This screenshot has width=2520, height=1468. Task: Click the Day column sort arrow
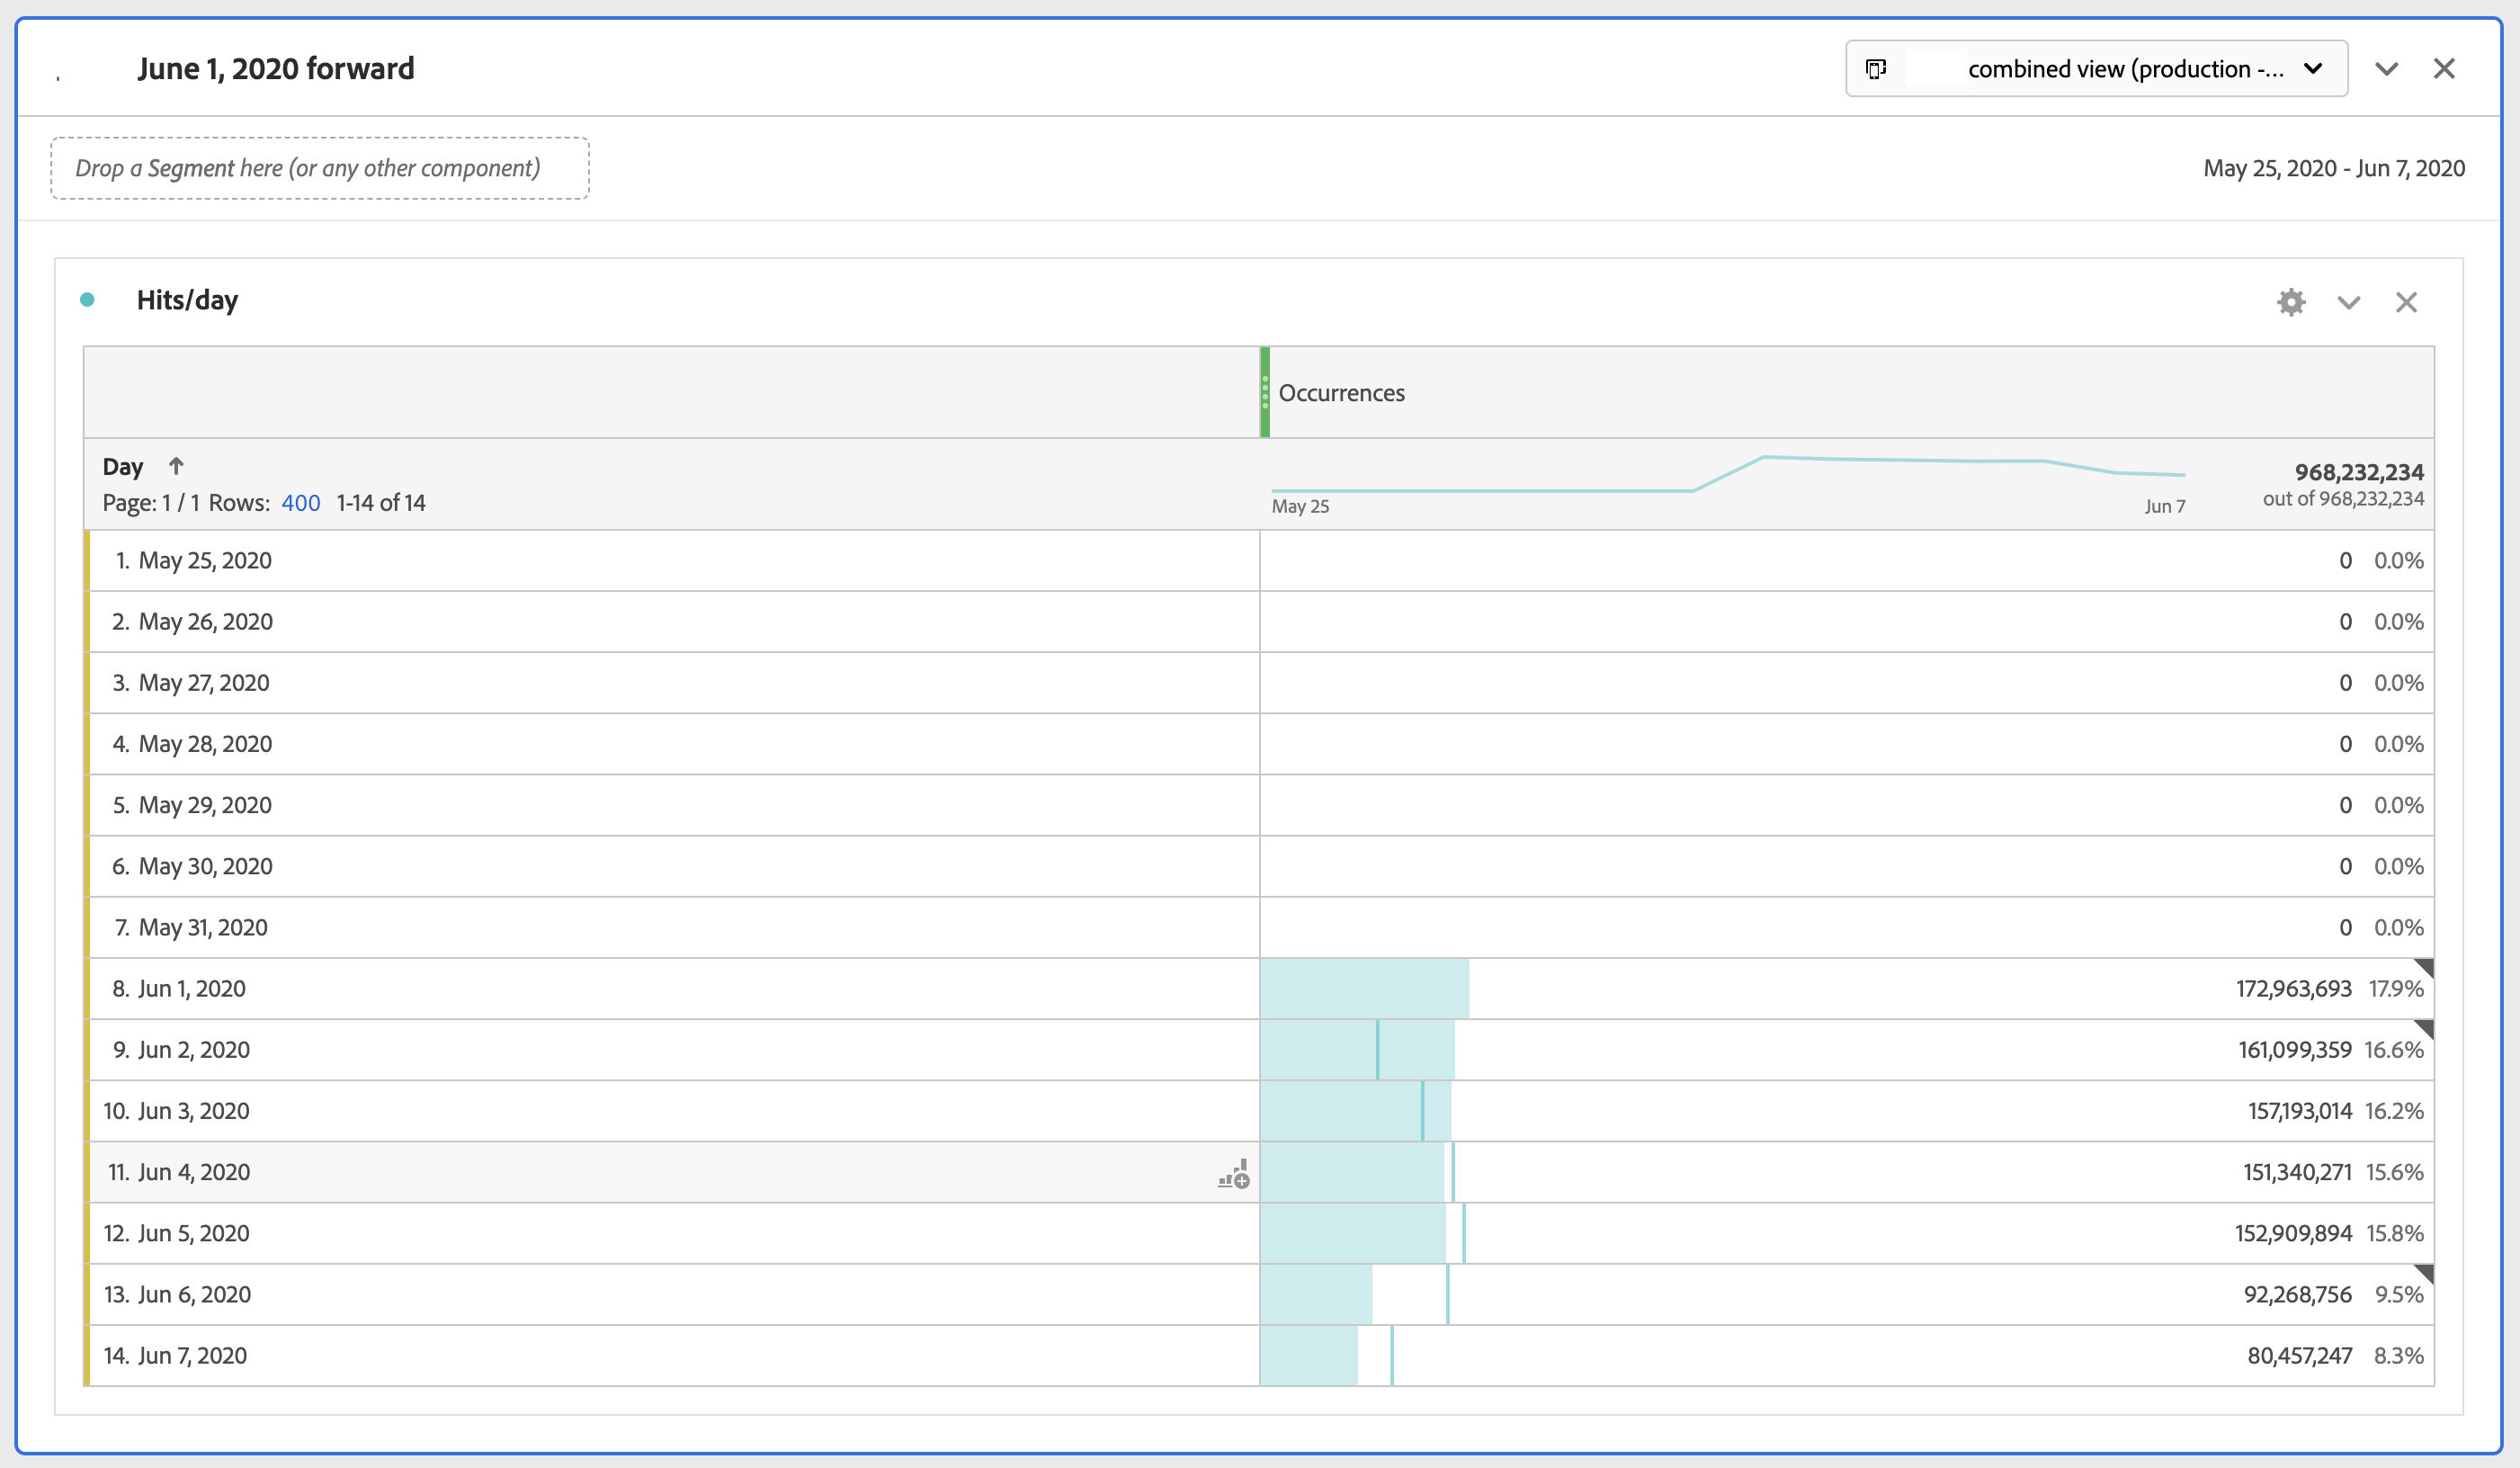click(x=176, y=466)
